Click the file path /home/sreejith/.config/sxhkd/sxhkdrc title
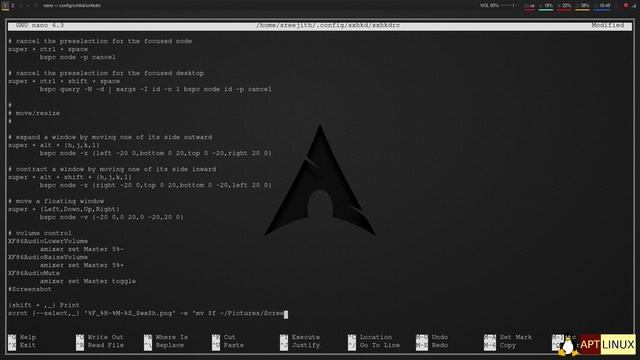This screenshot has height=360, width=640. tap(328, 25)
